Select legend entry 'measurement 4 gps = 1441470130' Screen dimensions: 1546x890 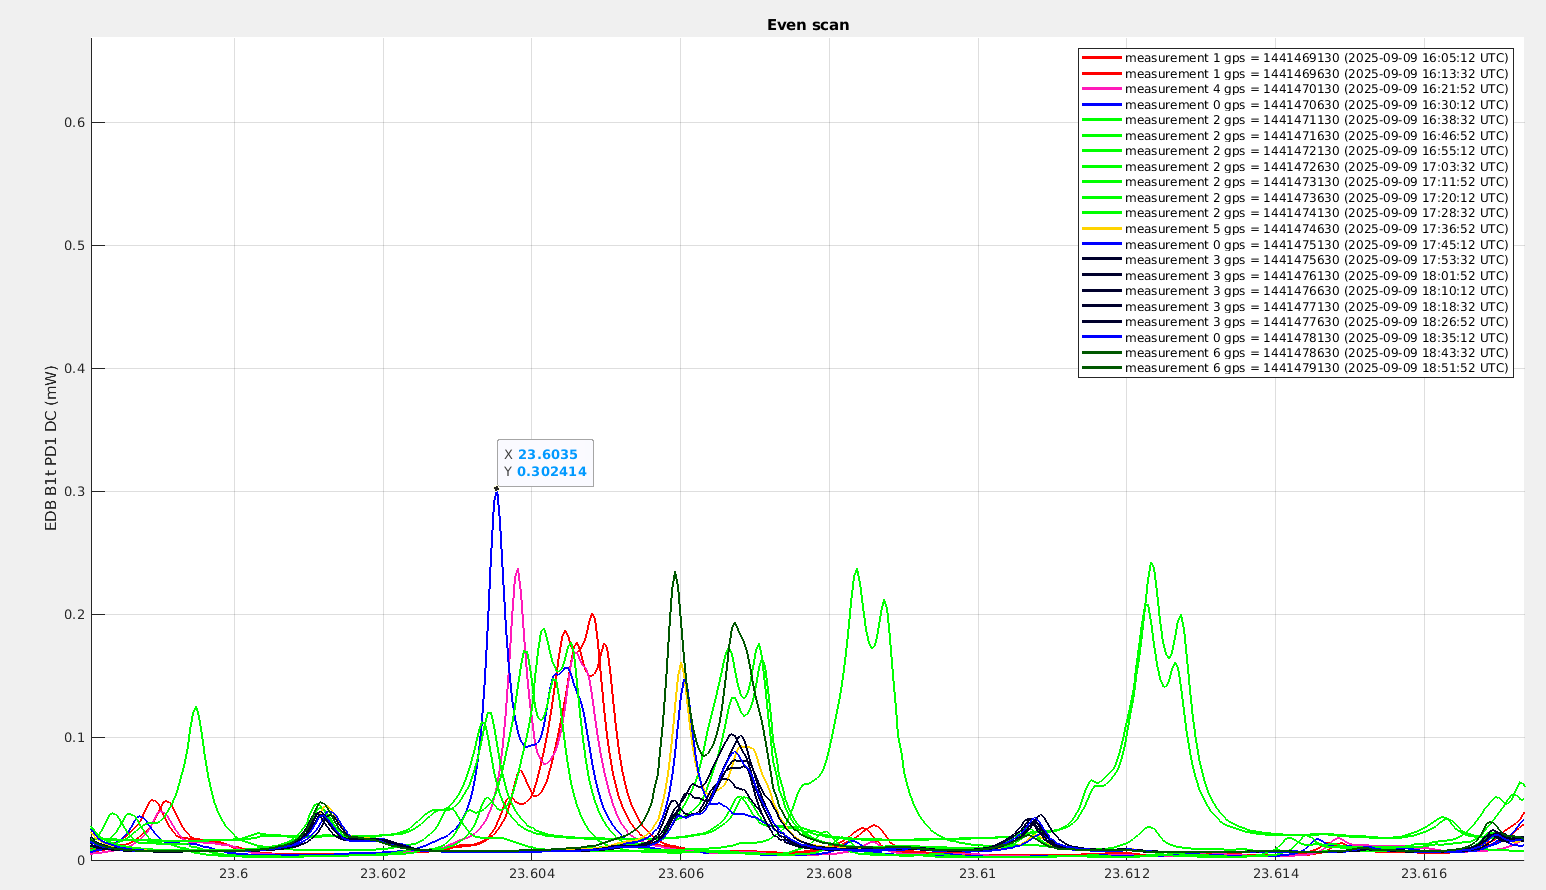(1295, 89)
